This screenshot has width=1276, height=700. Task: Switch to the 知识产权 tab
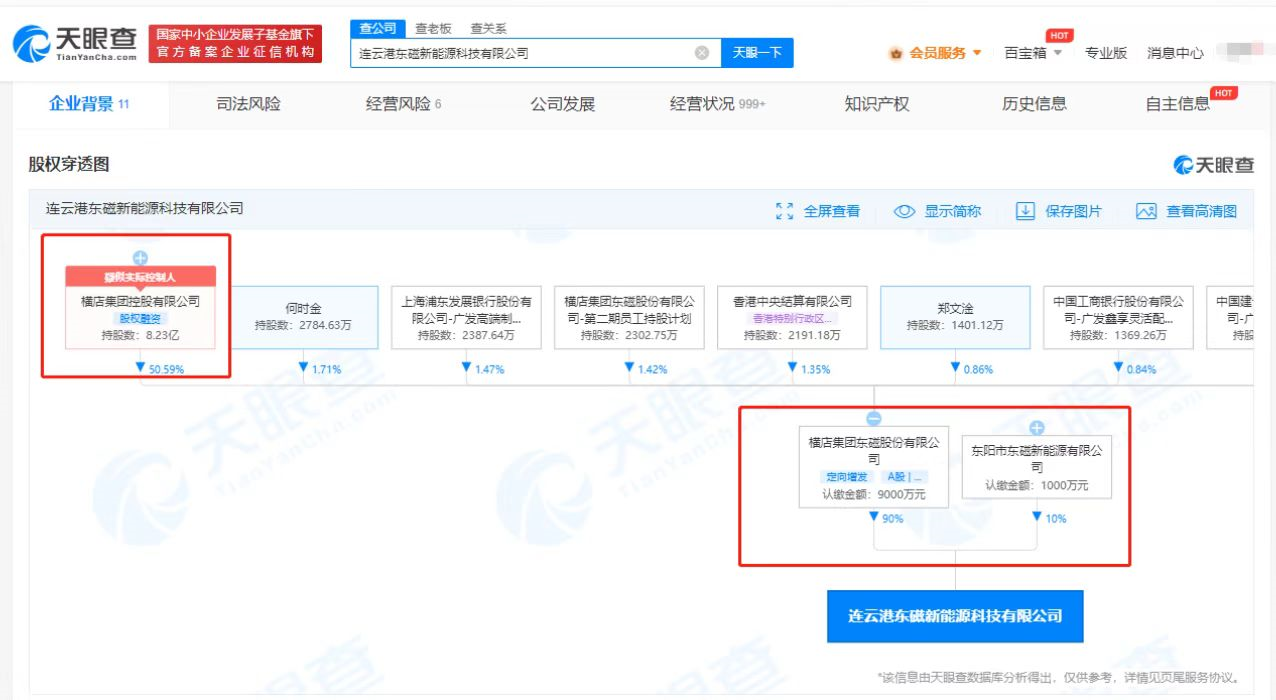tap(876, 104)
